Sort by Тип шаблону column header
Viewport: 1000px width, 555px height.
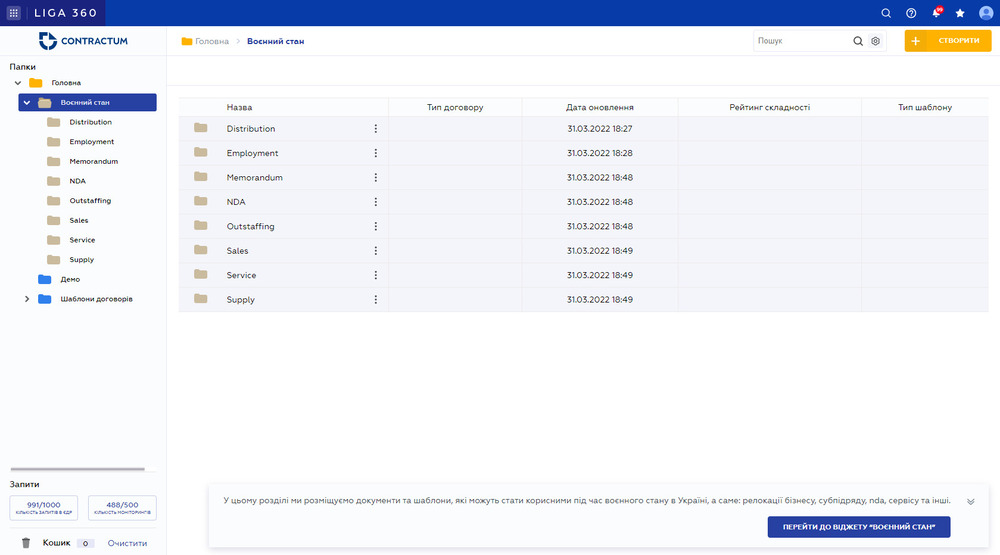[925, 107]
